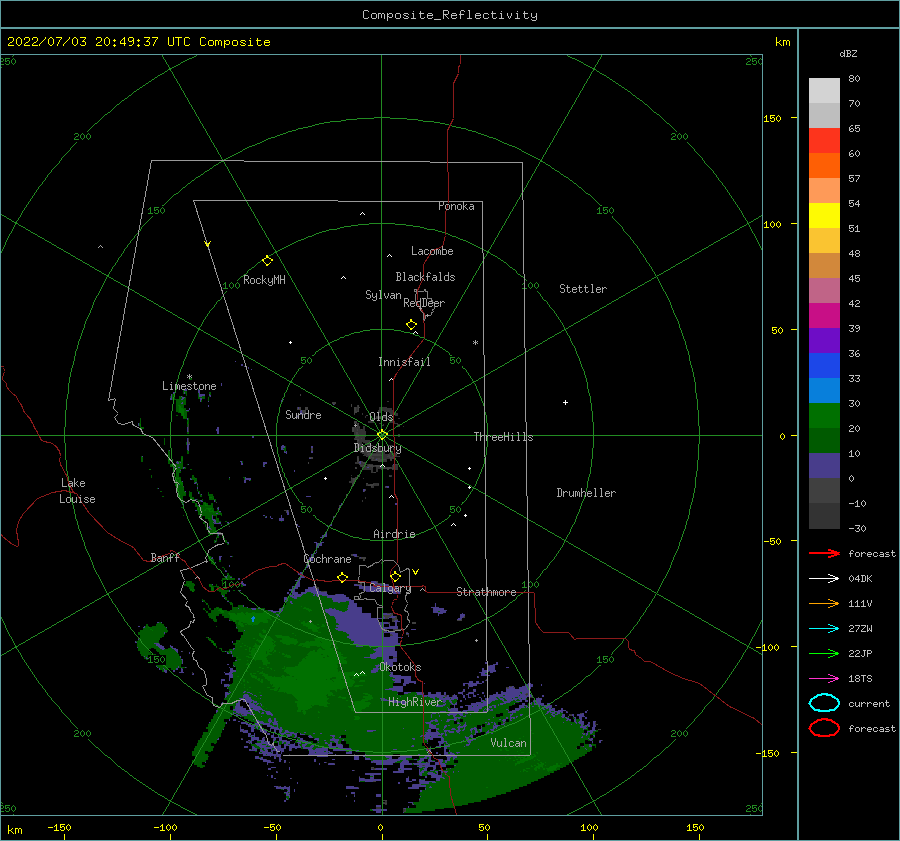Click the 36 dBZ purple color swatch

824,340
